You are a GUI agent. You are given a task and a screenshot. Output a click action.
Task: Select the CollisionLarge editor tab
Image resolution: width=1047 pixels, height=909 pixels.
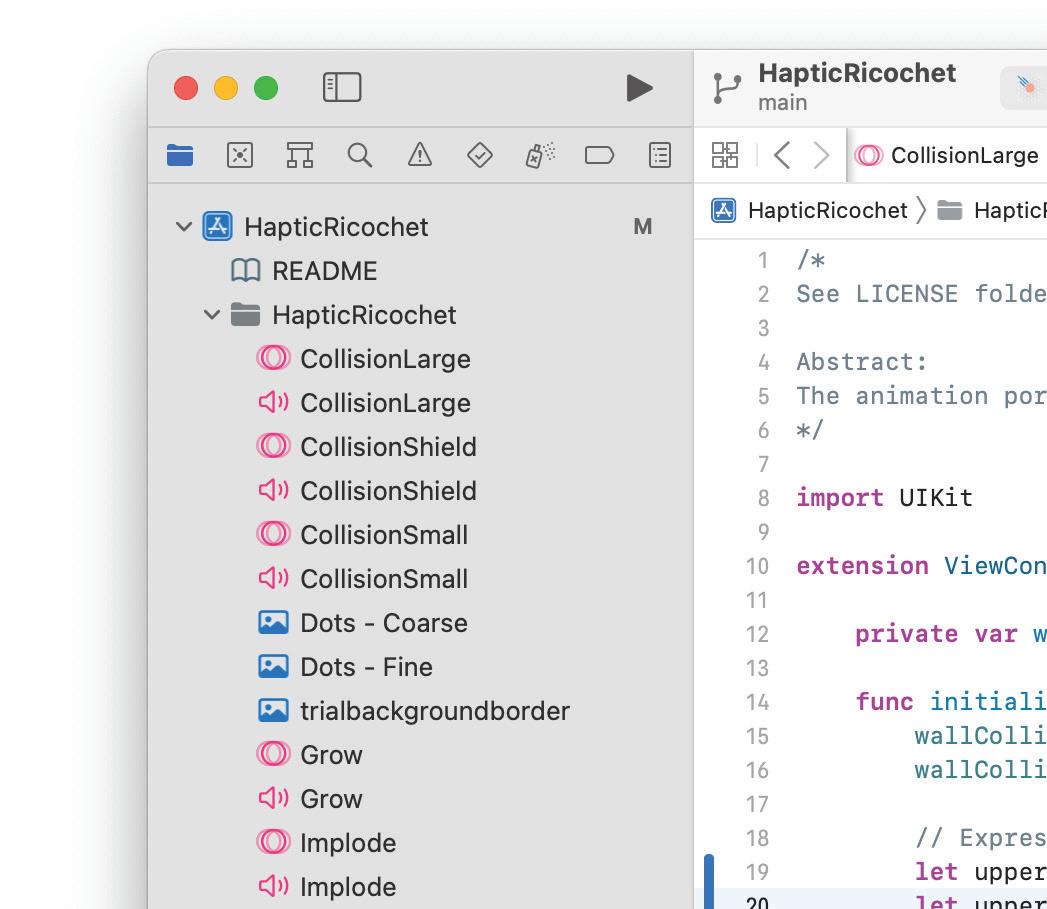947,155
